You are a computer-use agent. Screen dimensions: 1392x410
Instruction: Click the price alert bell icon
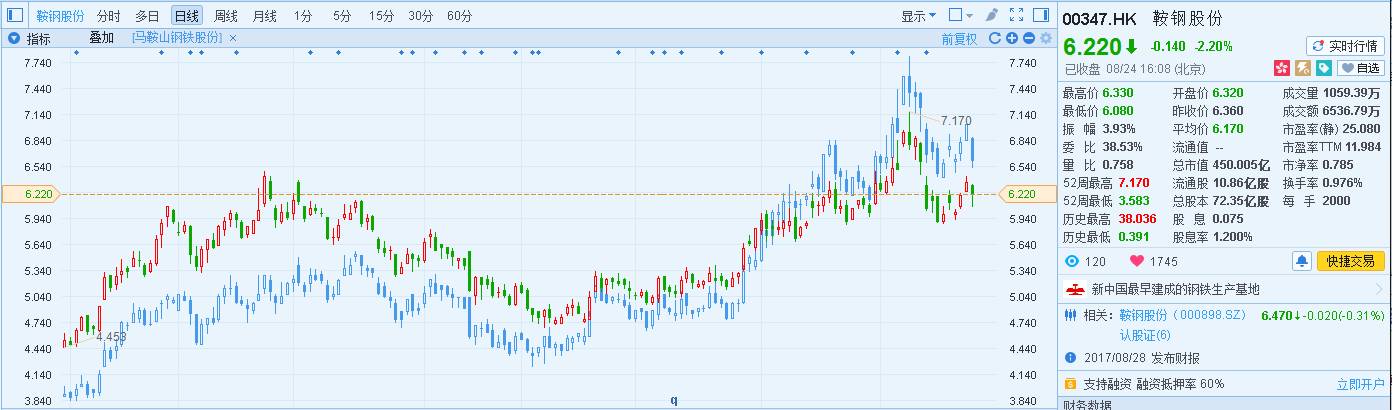(1301, 261)
